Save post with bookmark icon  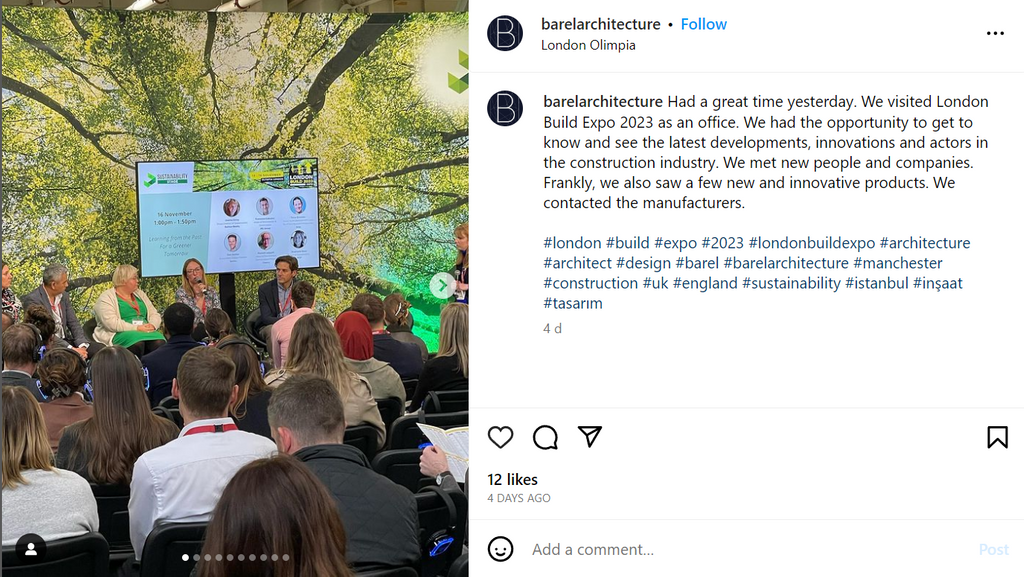(997, 437)
